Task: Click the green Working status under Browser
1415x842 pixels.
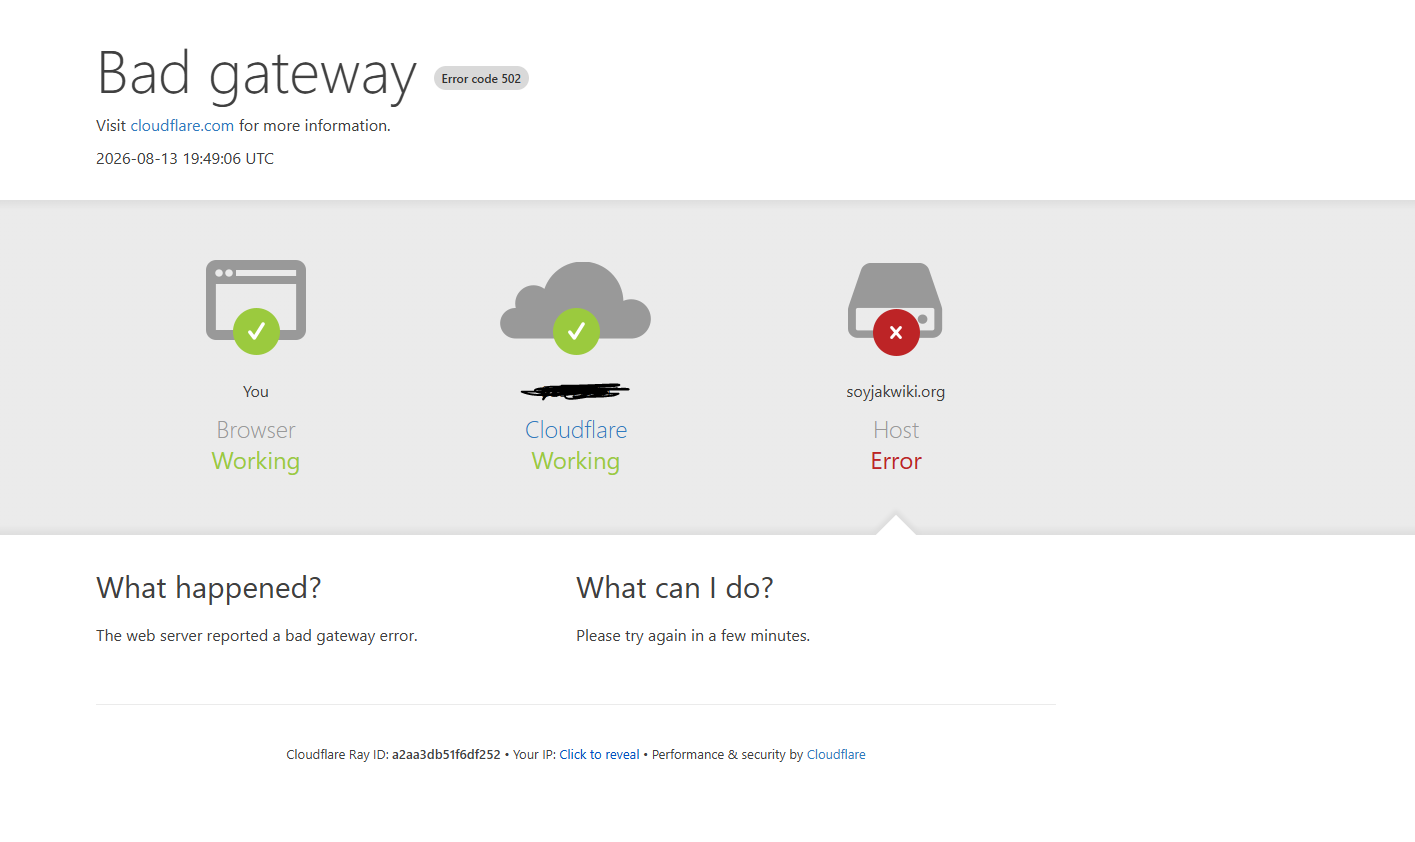Action: click(x=256, y=461)
